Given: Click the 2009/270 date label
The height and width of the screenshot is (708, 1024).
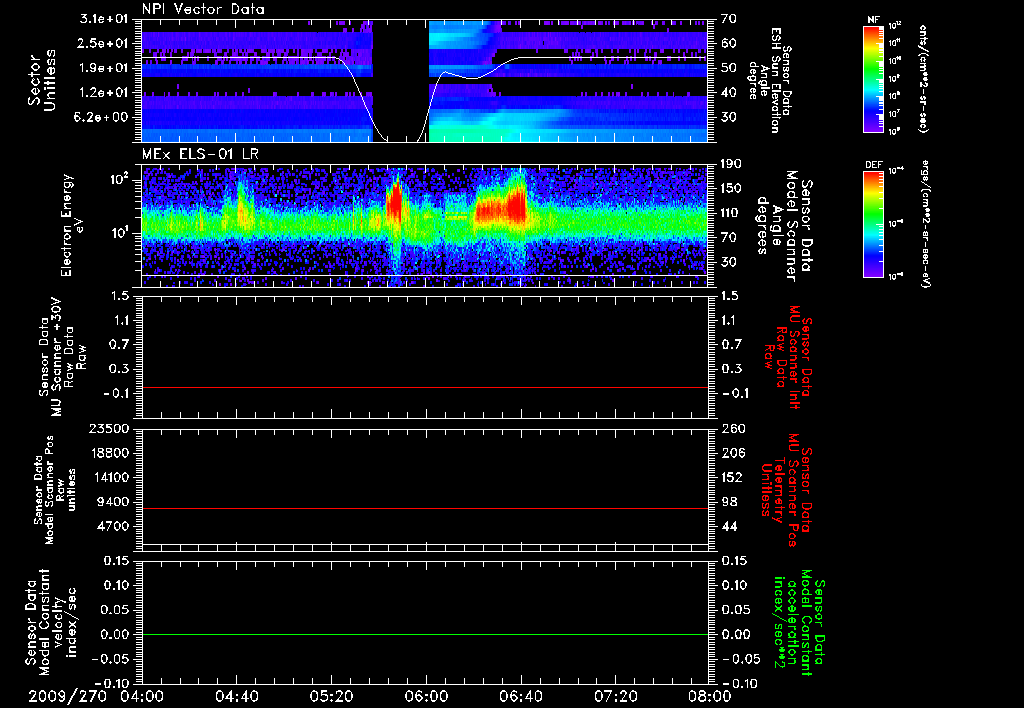Looking at the screenshot, I should 67,696.
